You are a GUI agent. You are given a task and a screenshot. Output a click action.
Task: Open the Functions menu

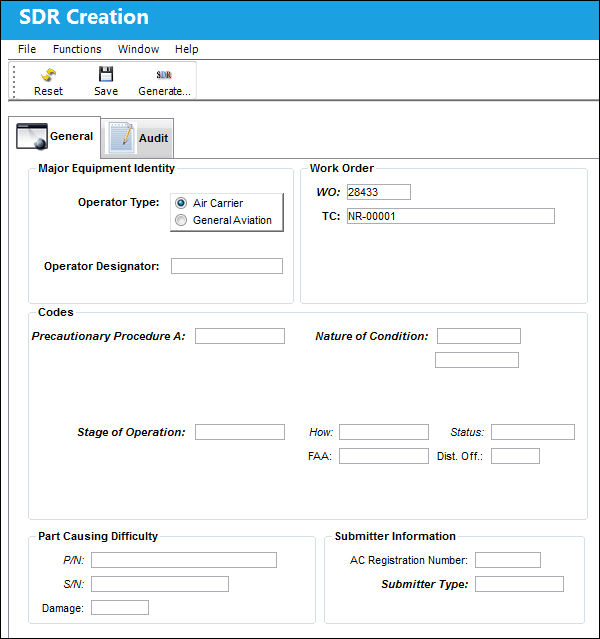(x=77, y=49)
